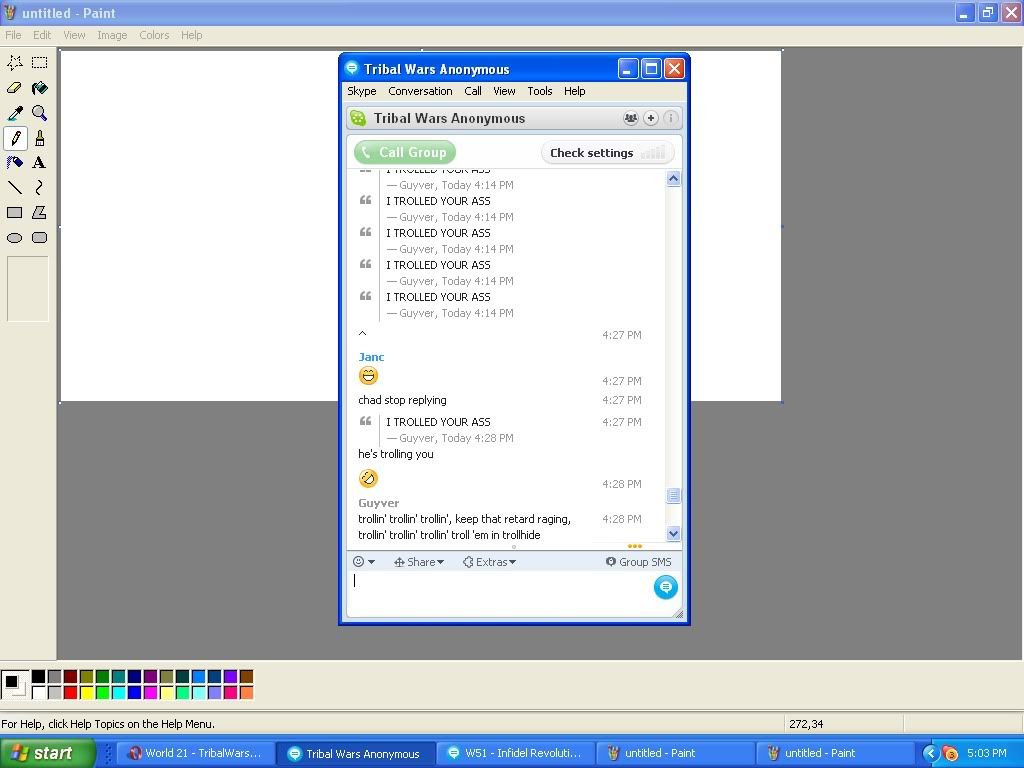This screenshot has width=1024, height=768.
Task: Click the Windows start button
Action: [x=48, y=754]
